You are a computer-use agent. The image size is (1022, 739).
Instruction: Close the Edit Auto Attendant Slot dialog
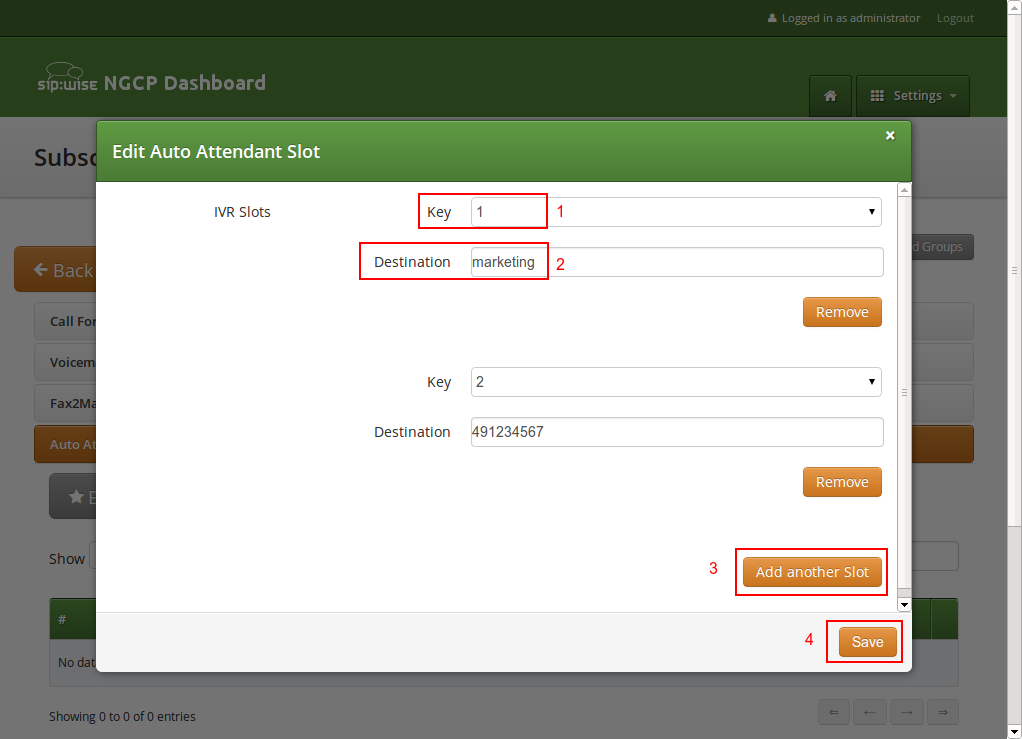click(890, 136)
